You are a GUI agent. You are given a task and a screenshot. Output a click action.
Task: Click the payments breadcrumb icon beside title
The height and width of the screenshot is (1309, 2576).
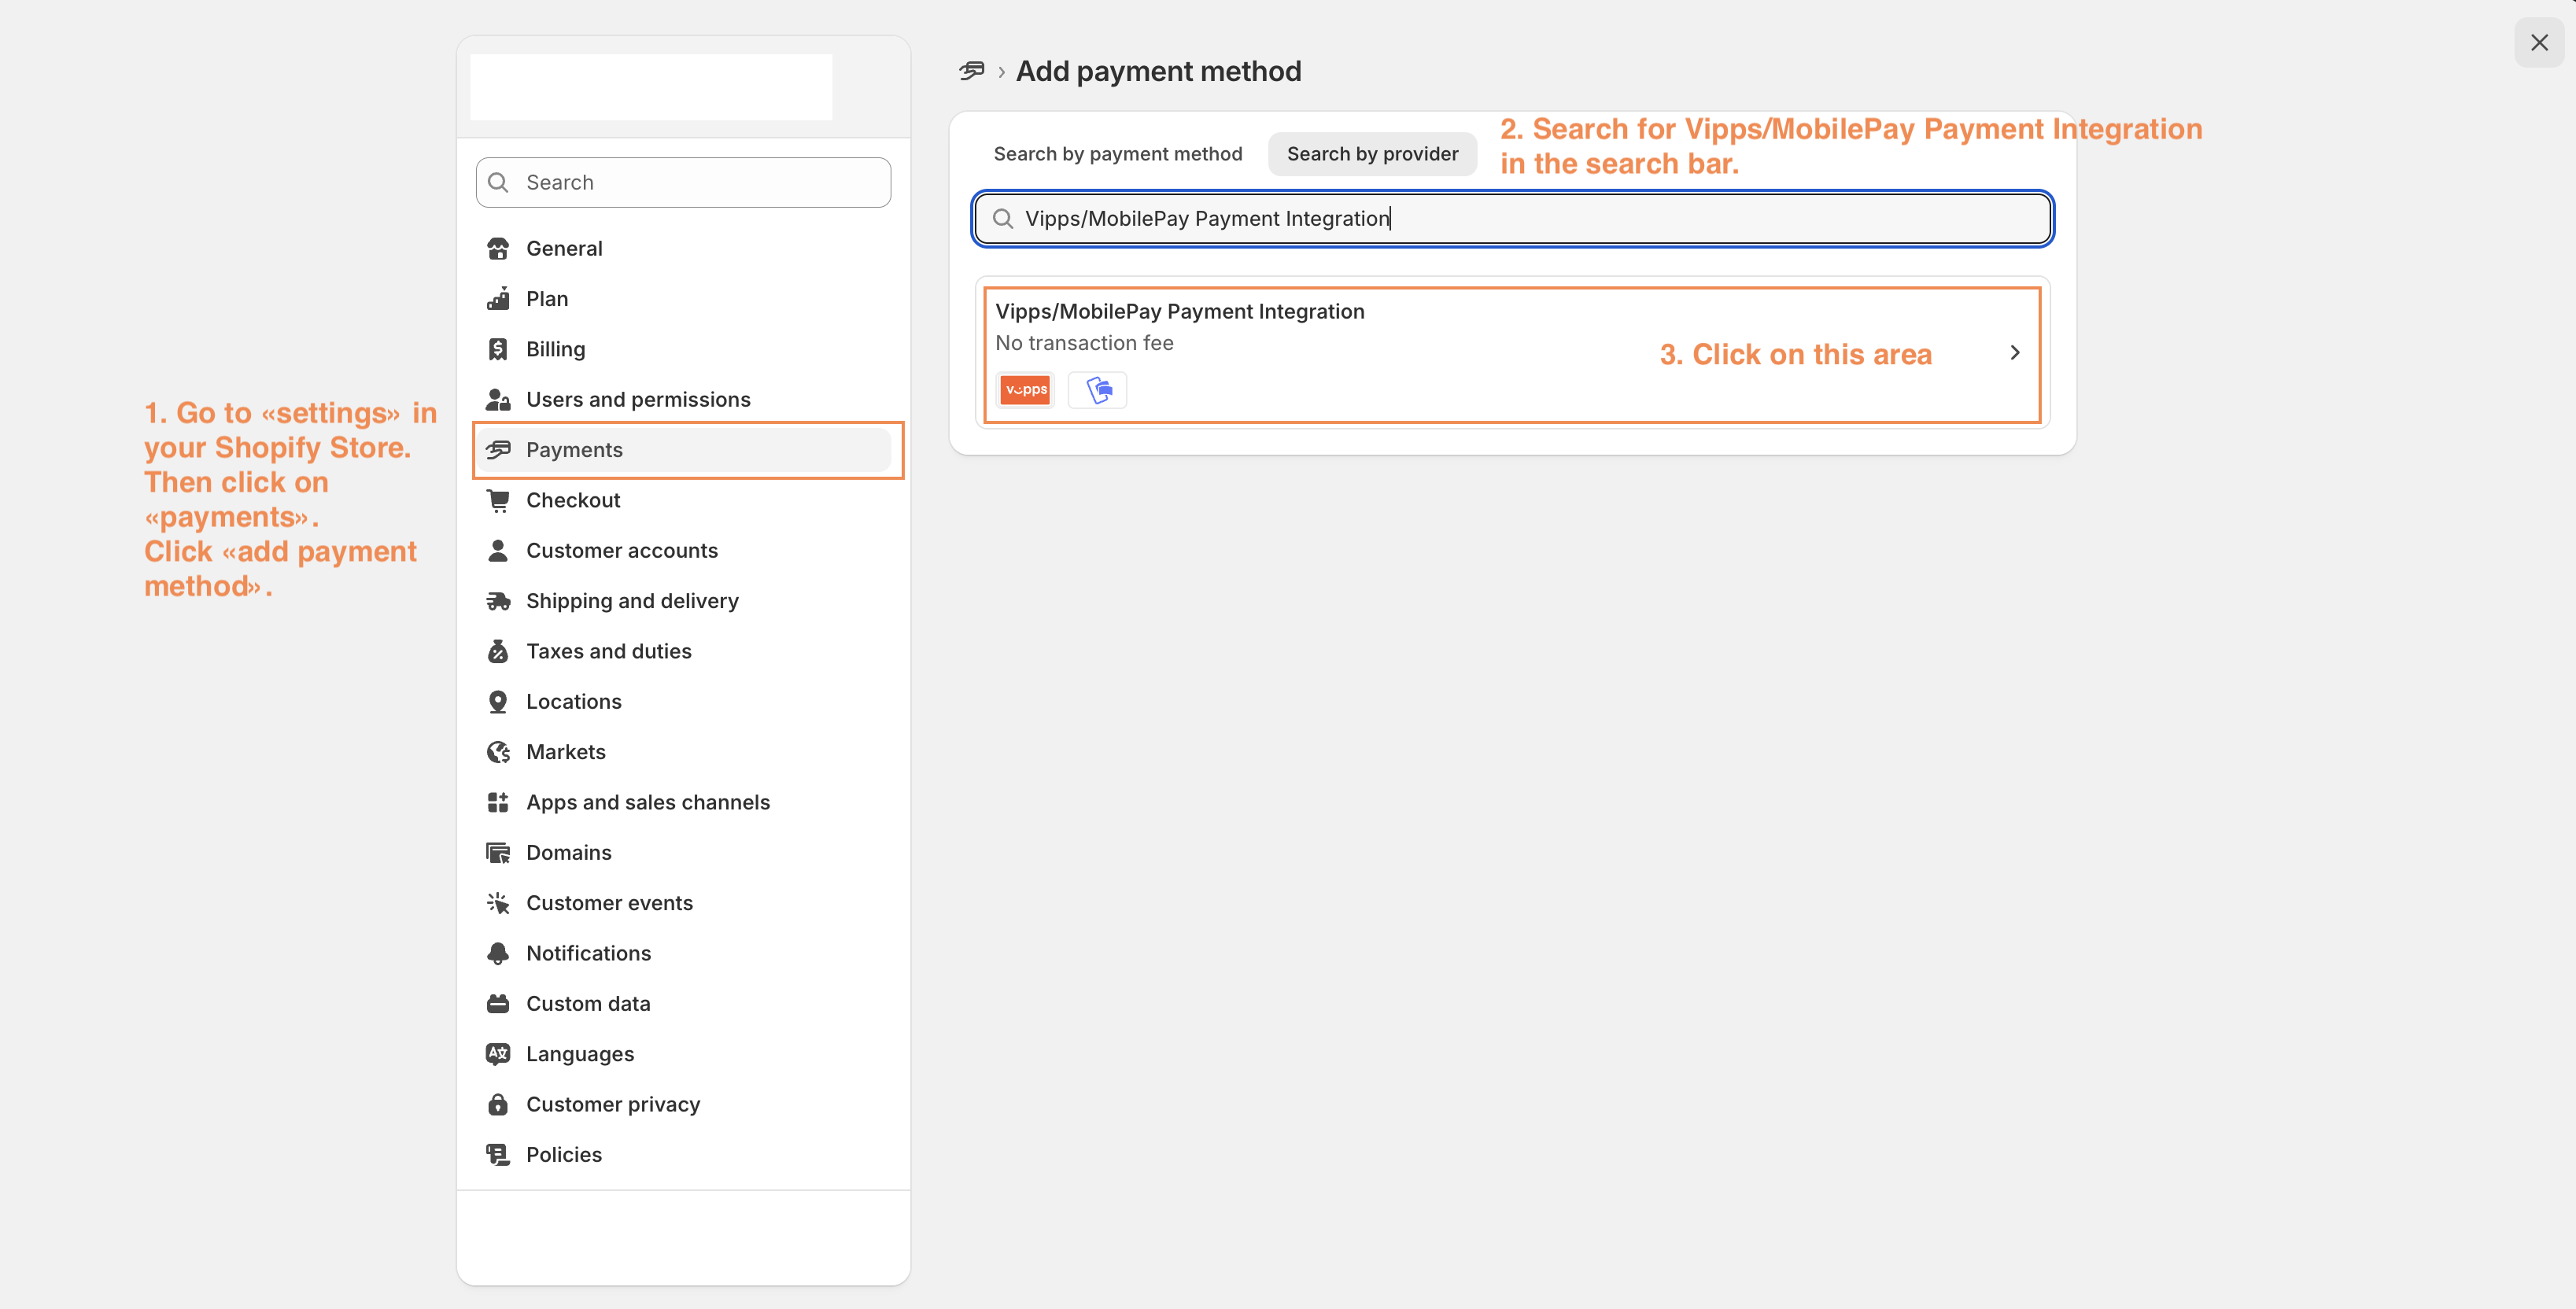(x=971, y=71)
